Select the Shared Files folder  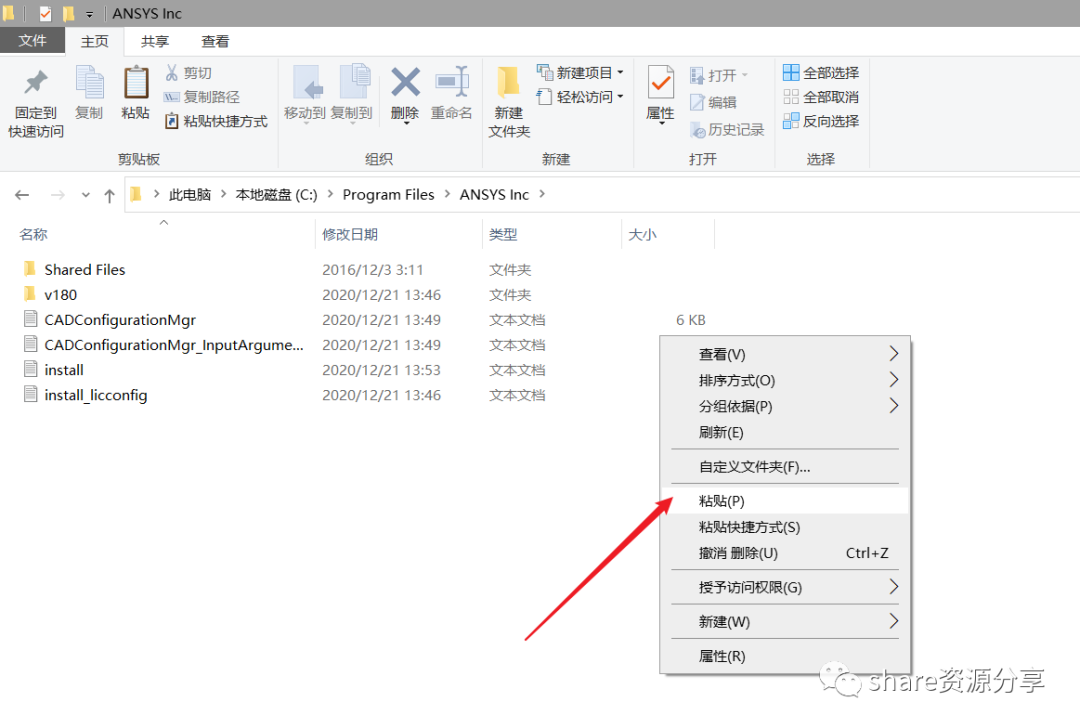click(85, 269)
